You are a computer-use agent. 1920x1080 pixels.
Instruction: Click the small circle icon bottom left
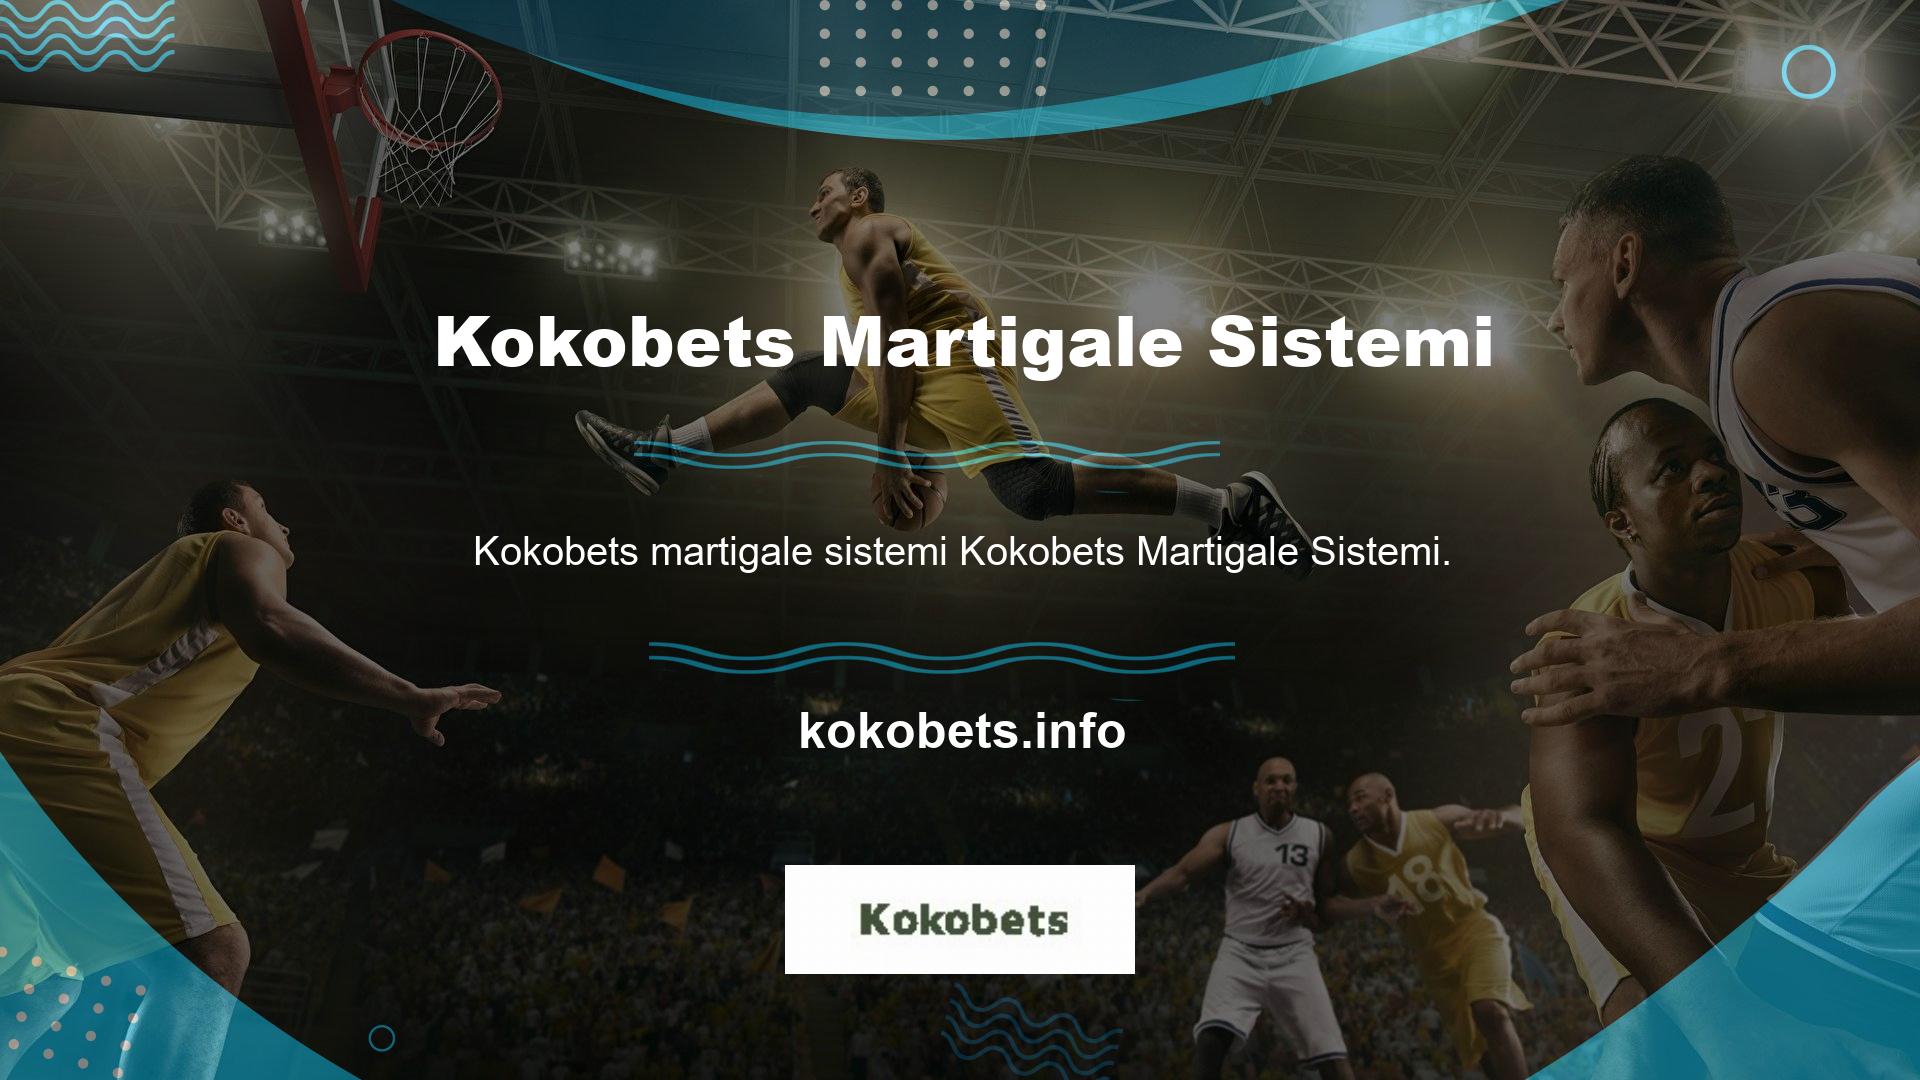[x=382, y=1038]
